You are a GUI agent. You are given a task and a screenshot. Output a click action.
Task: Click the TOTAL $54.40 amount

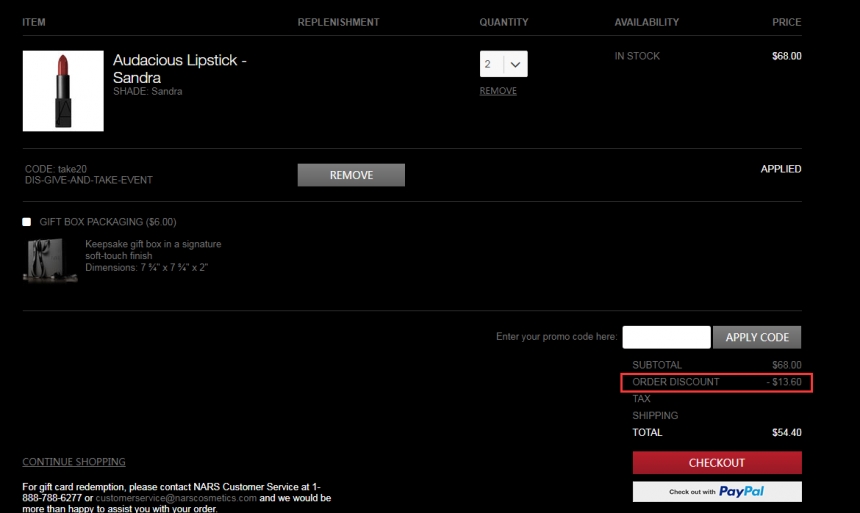pyautogui.click(x=787, y=432)
